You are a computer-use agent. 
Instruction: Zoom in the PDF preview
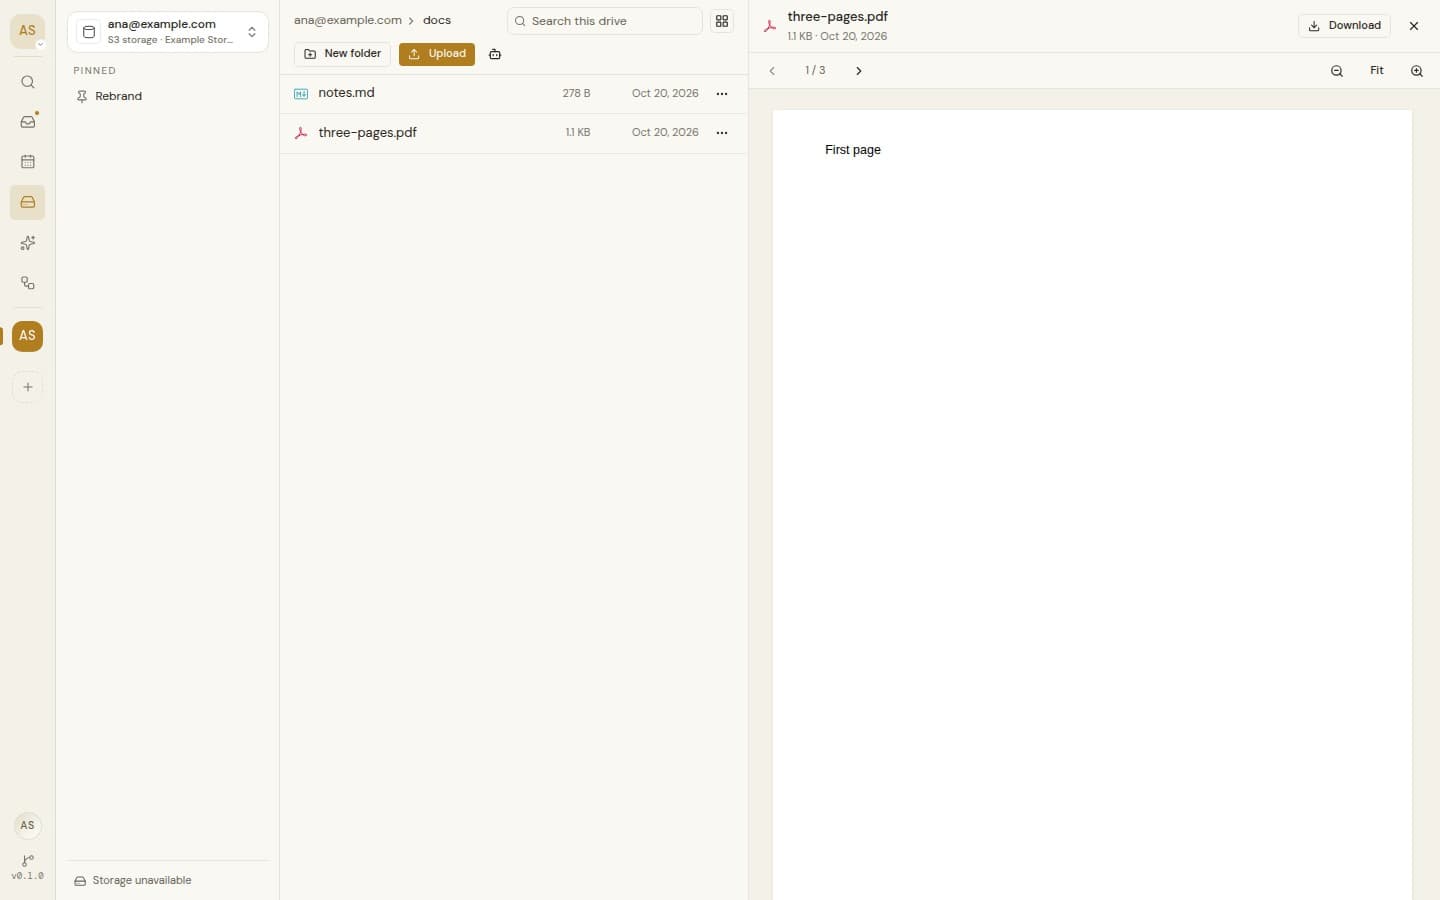pos(1417,71)
